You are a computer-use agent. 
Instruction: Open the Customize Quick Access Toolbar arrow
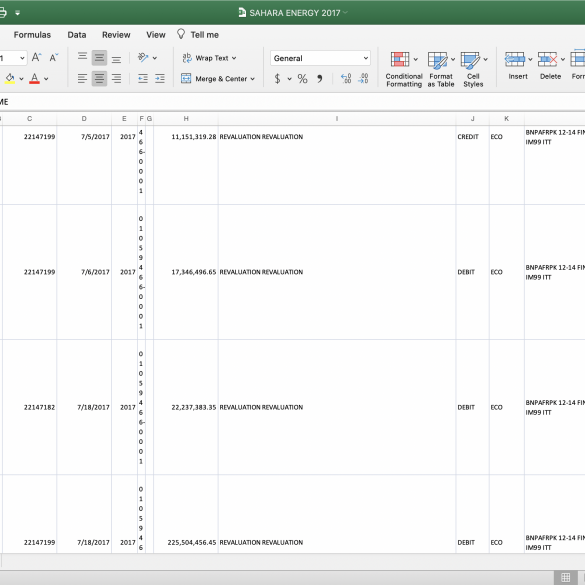tap(17, 13)
